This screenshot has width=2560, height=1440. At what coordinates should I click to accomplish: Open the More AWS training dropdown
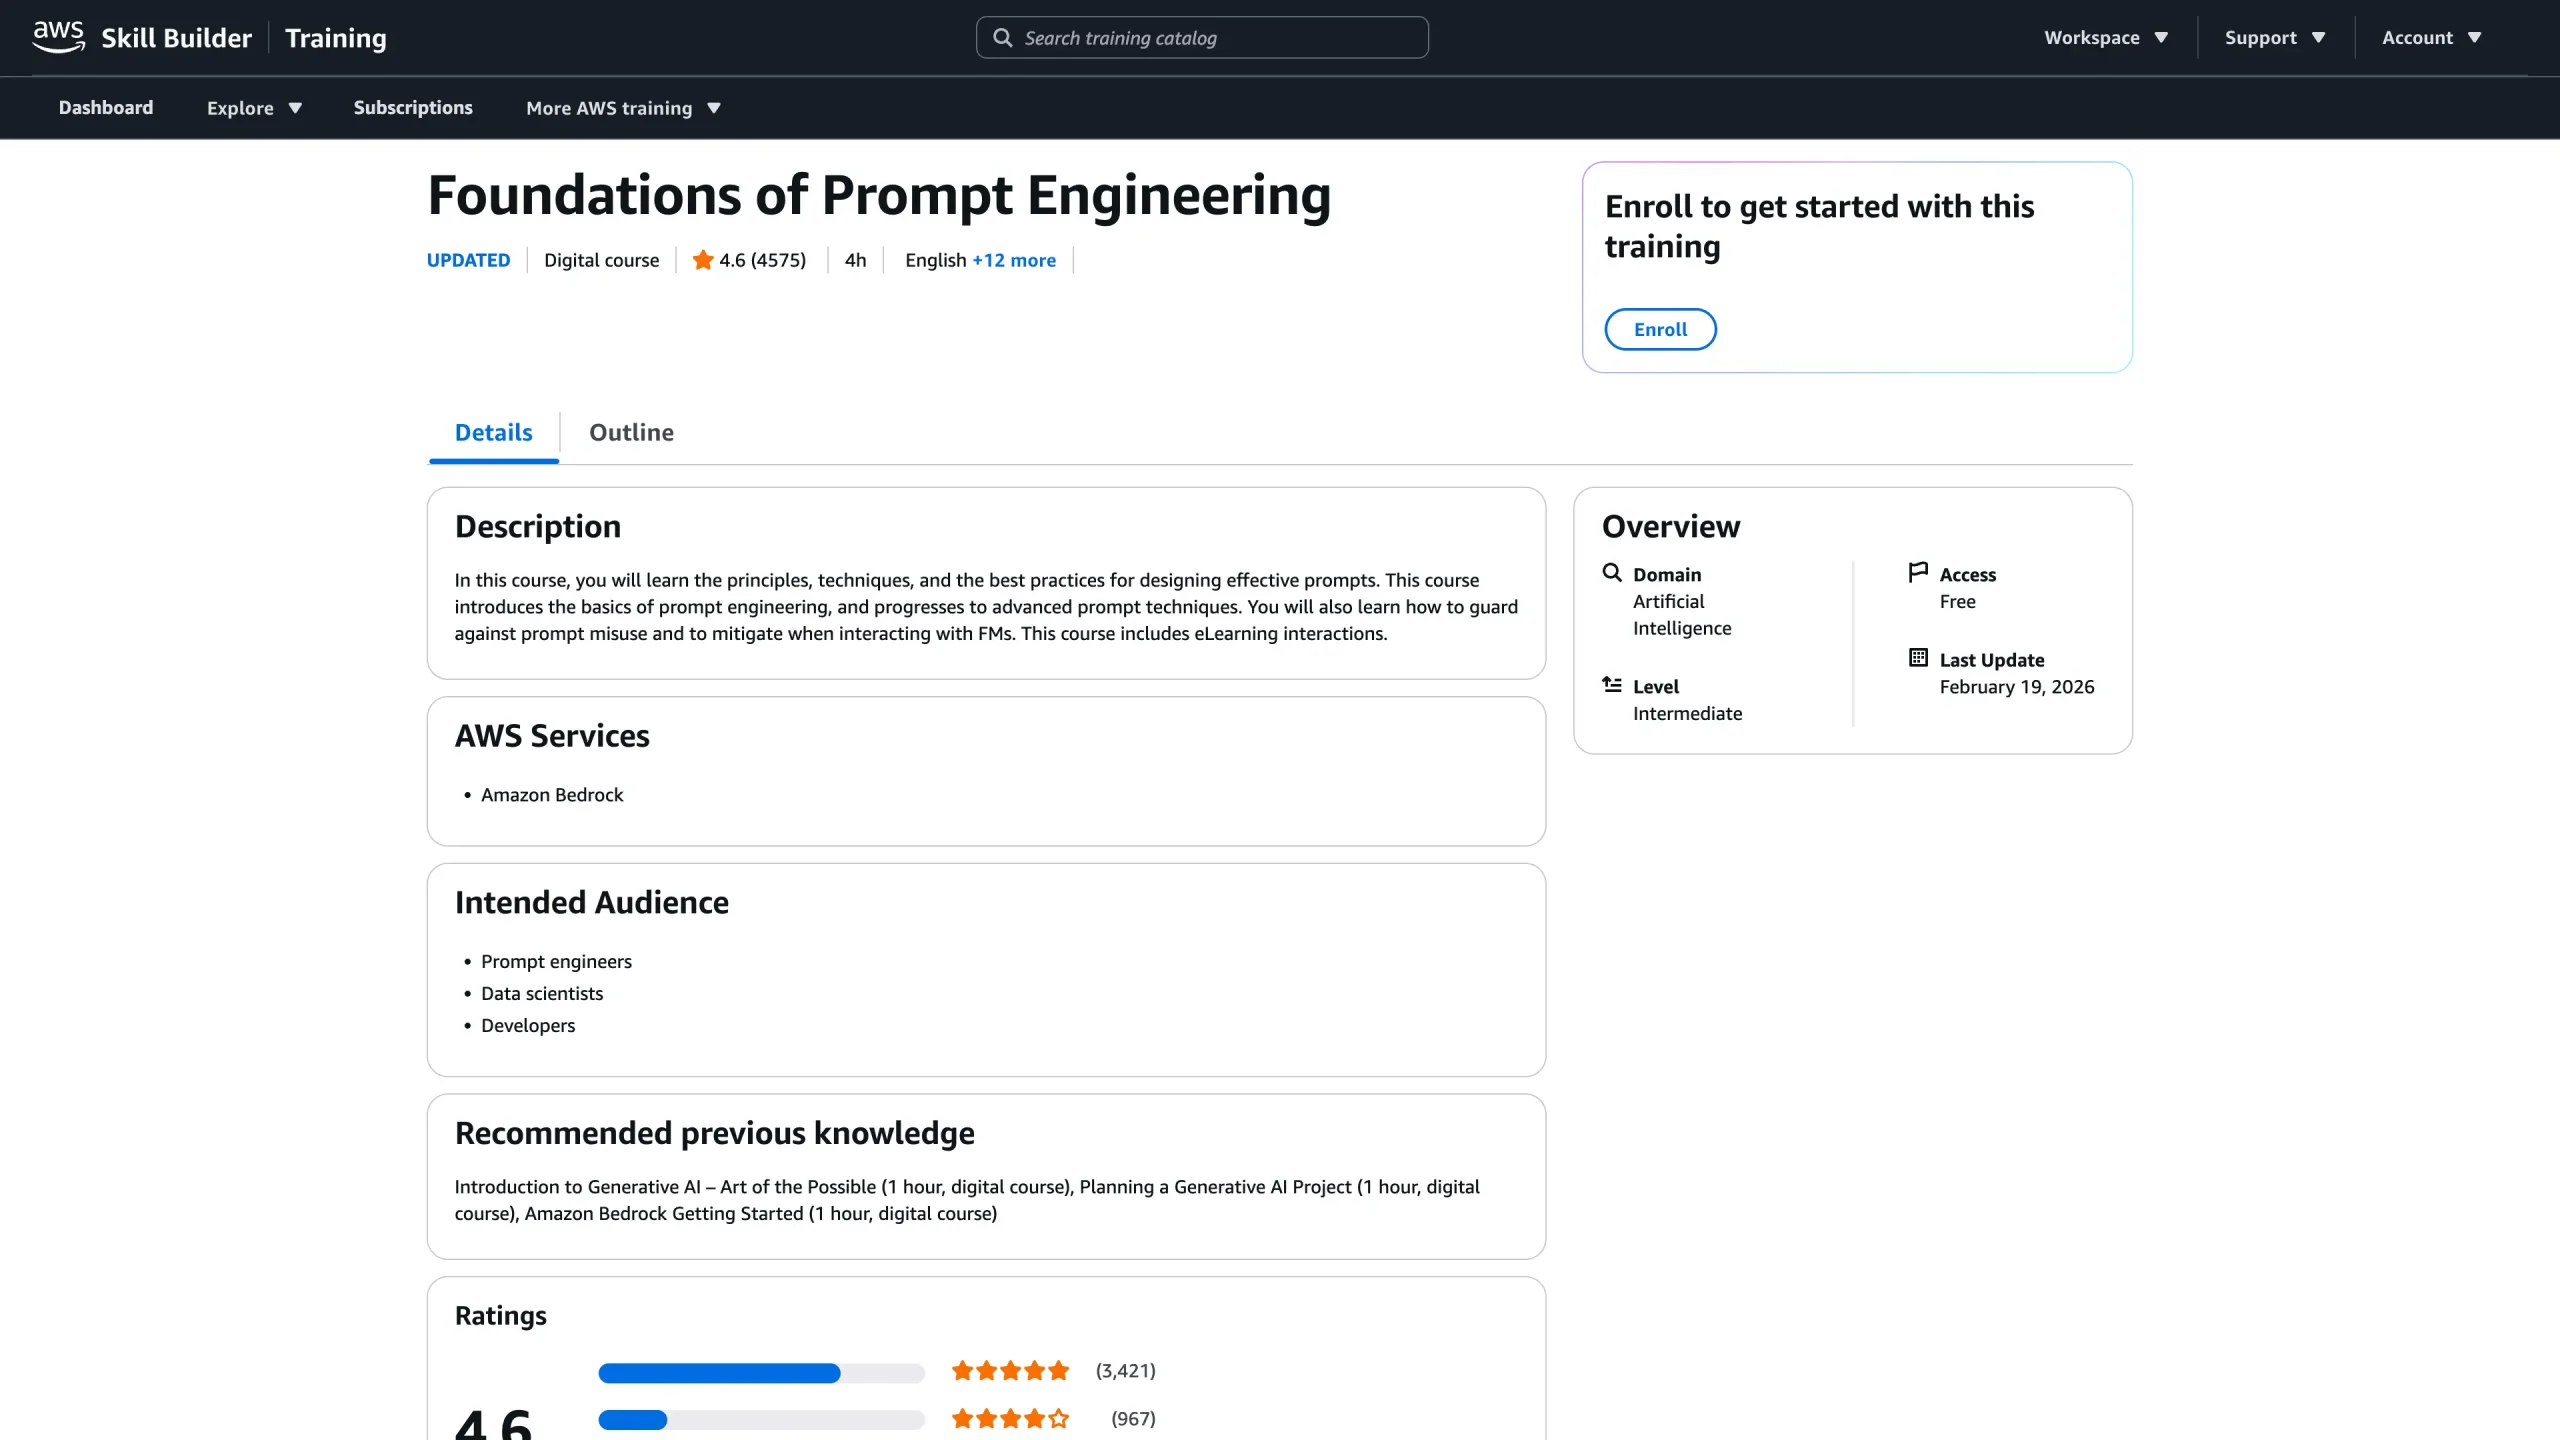pyautogui.click(x=623, y=108)
